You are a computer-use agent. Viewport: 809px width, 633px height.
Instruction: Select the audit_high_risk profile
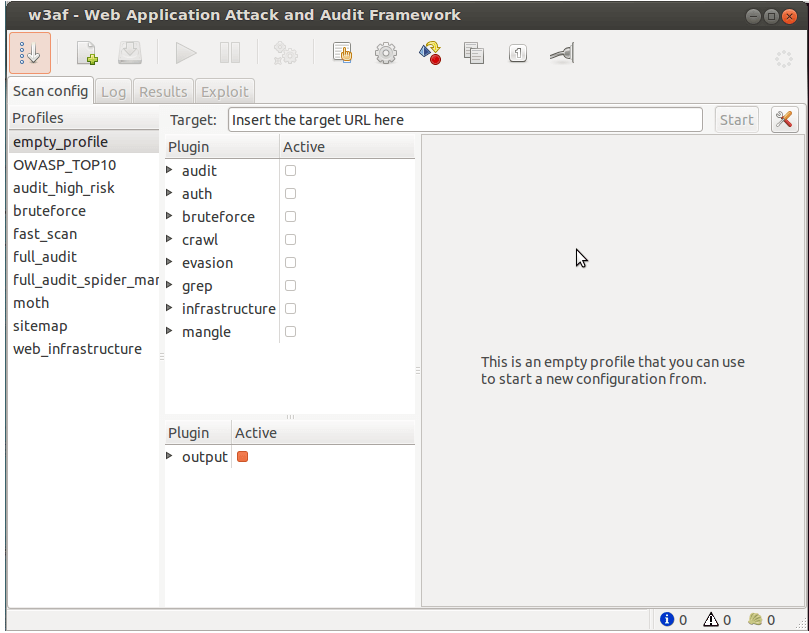pyautogui.click(x=84, y=188)
